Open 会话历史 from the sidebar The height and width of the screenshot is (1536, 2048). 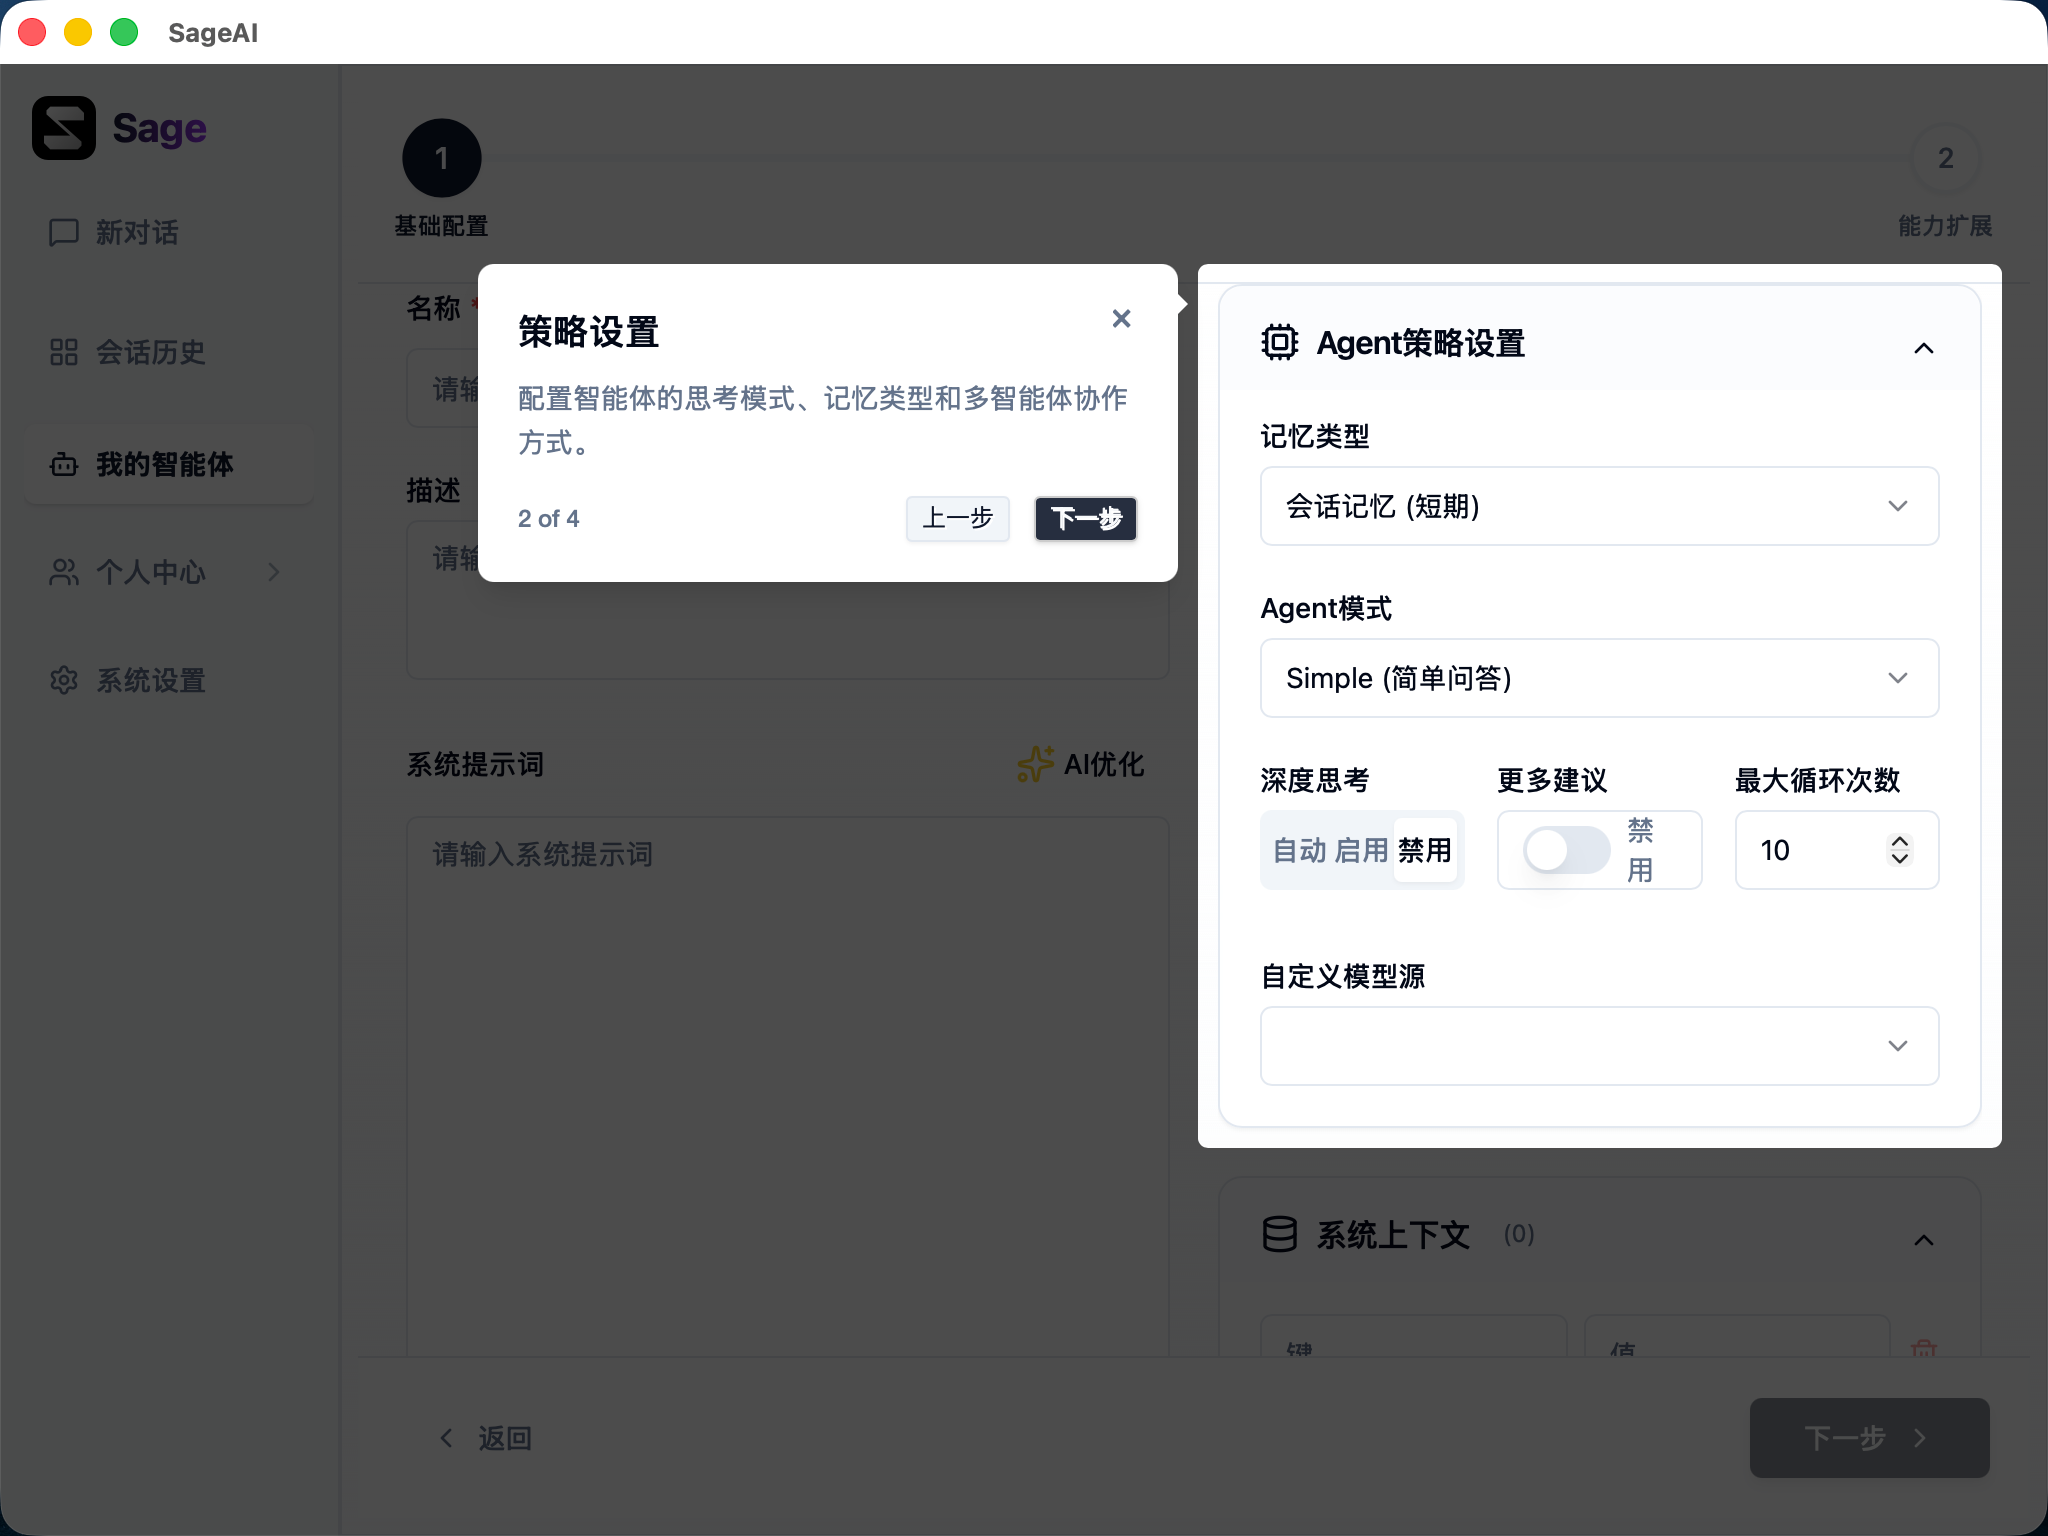pyautogui.click(x=150, y=353)
